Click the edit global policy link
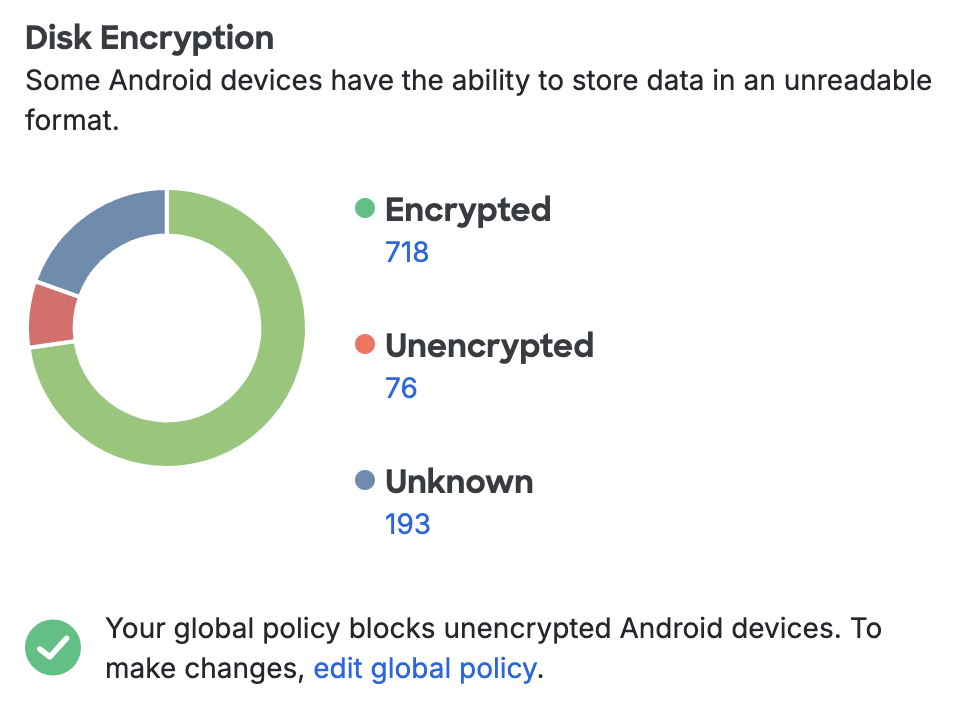Image resolution: width=958 pixels, height=710 pixels. [x=424, y=668]
